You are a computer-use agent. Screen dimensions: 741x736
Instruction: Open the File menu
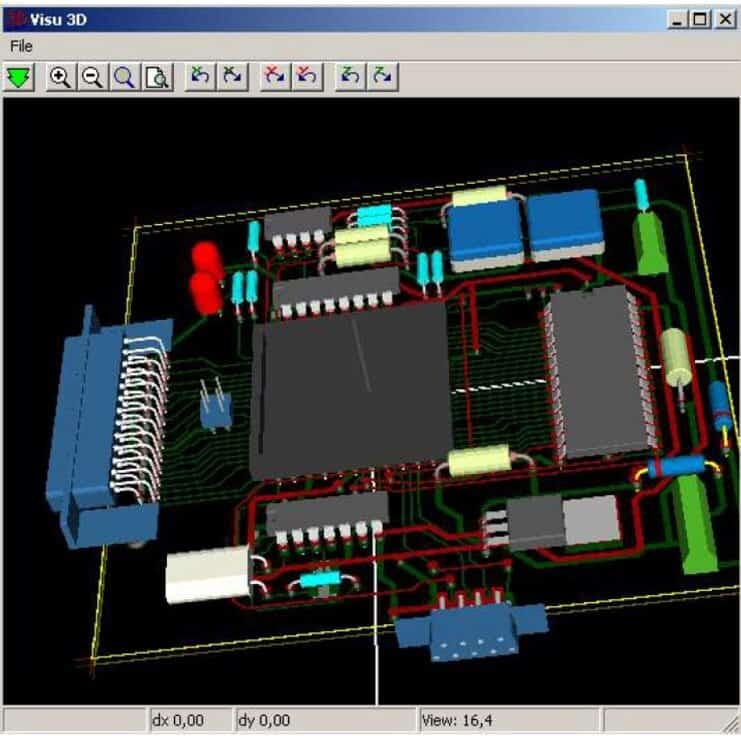21,46
